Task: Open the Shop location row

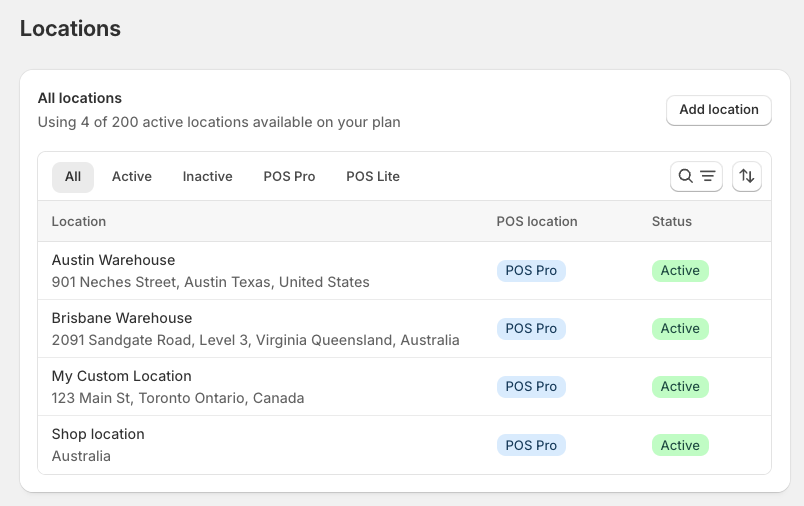Action: click(404, 445)
